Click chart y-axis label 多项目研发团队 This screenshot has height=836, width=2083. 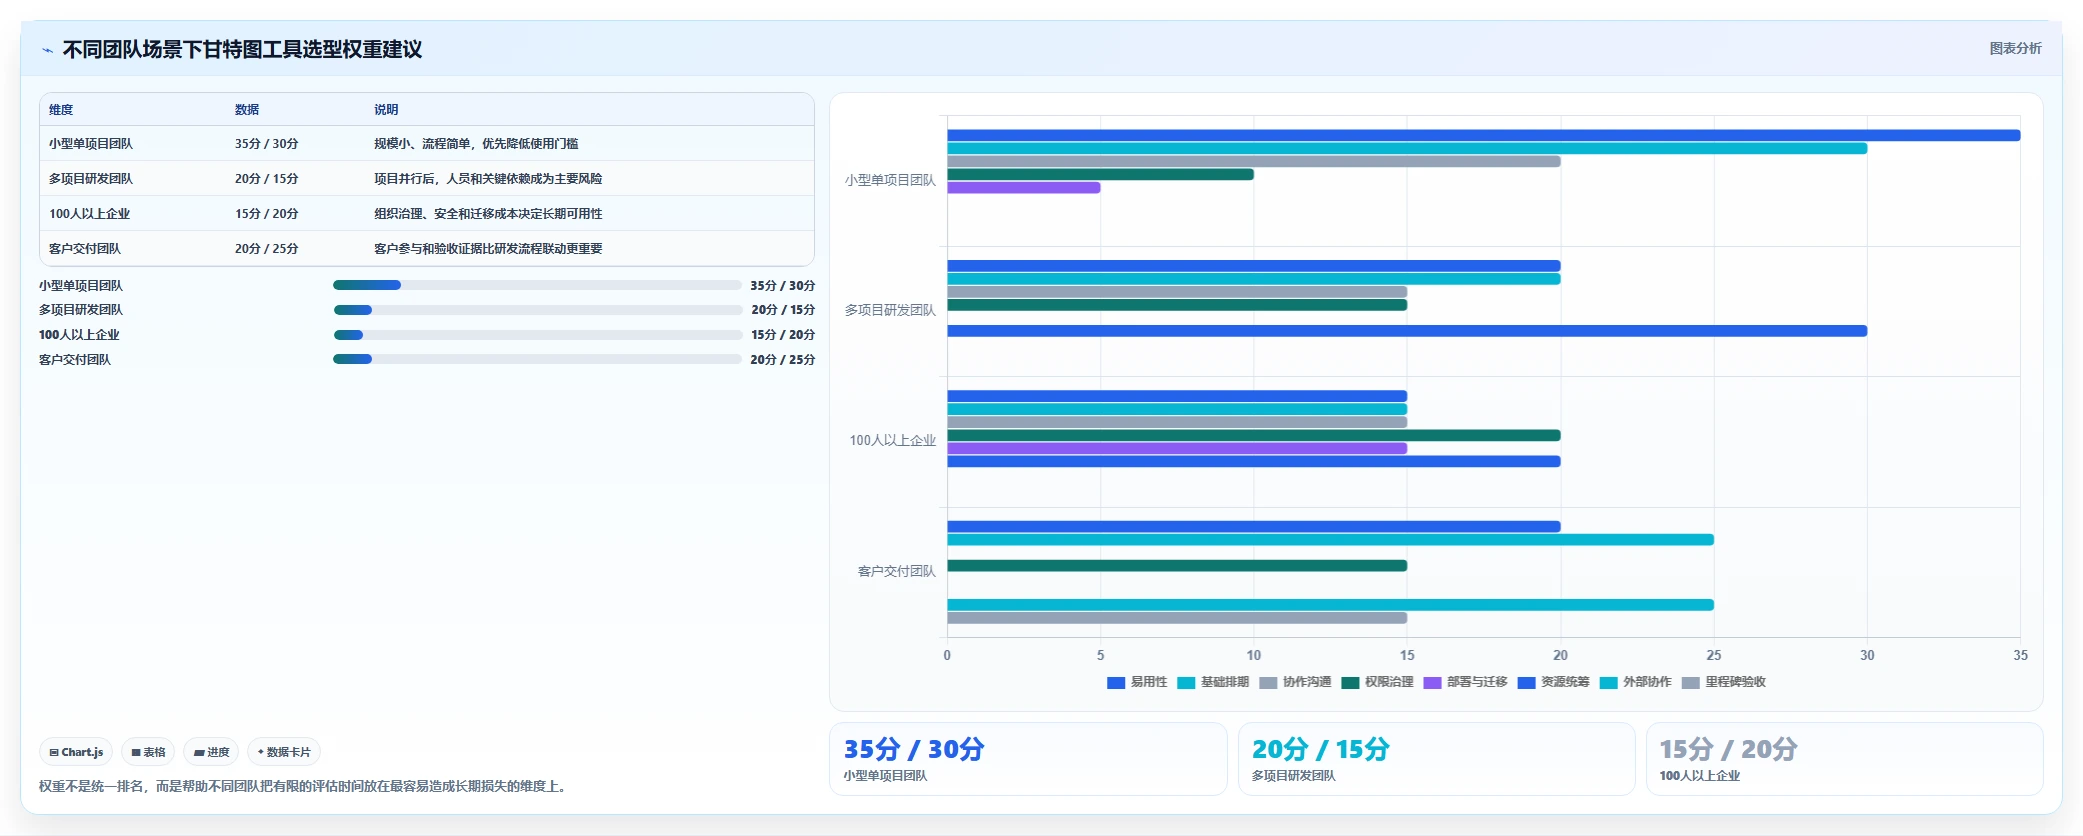coord(890,310)
